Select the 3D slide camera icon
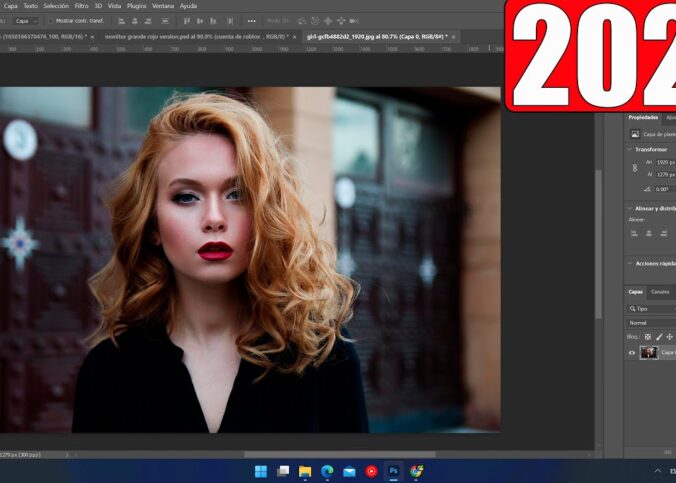 click(341, 21)
